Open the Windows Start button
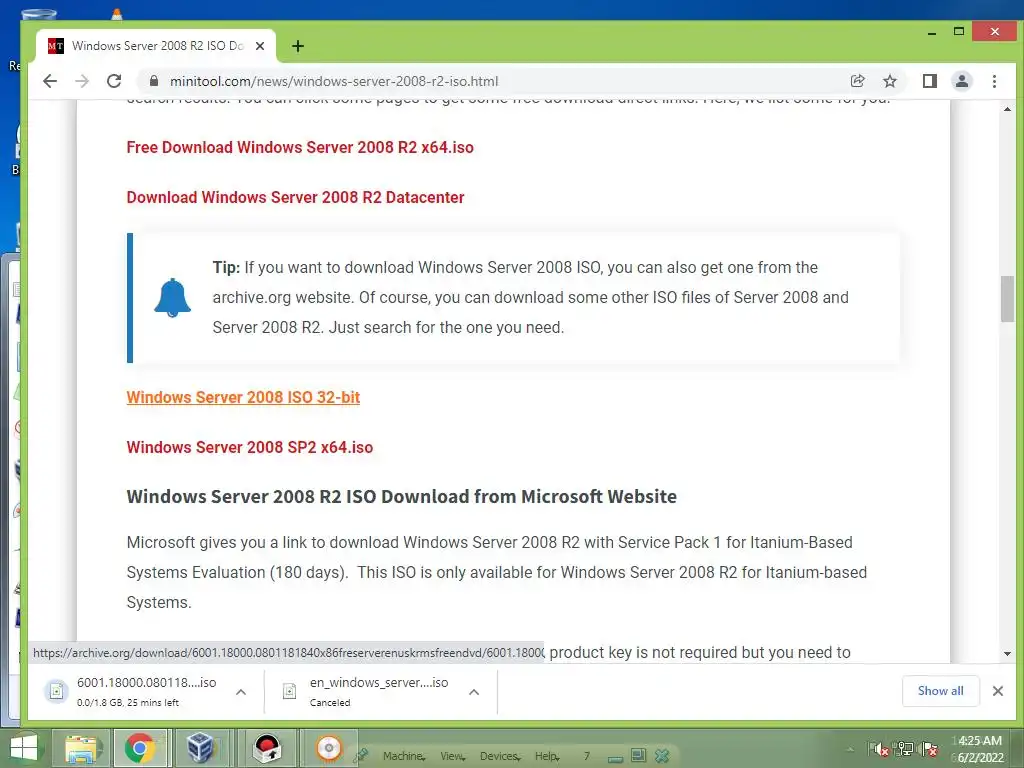The height and width of the screenshot is (768, 1024). pos(24,748)
